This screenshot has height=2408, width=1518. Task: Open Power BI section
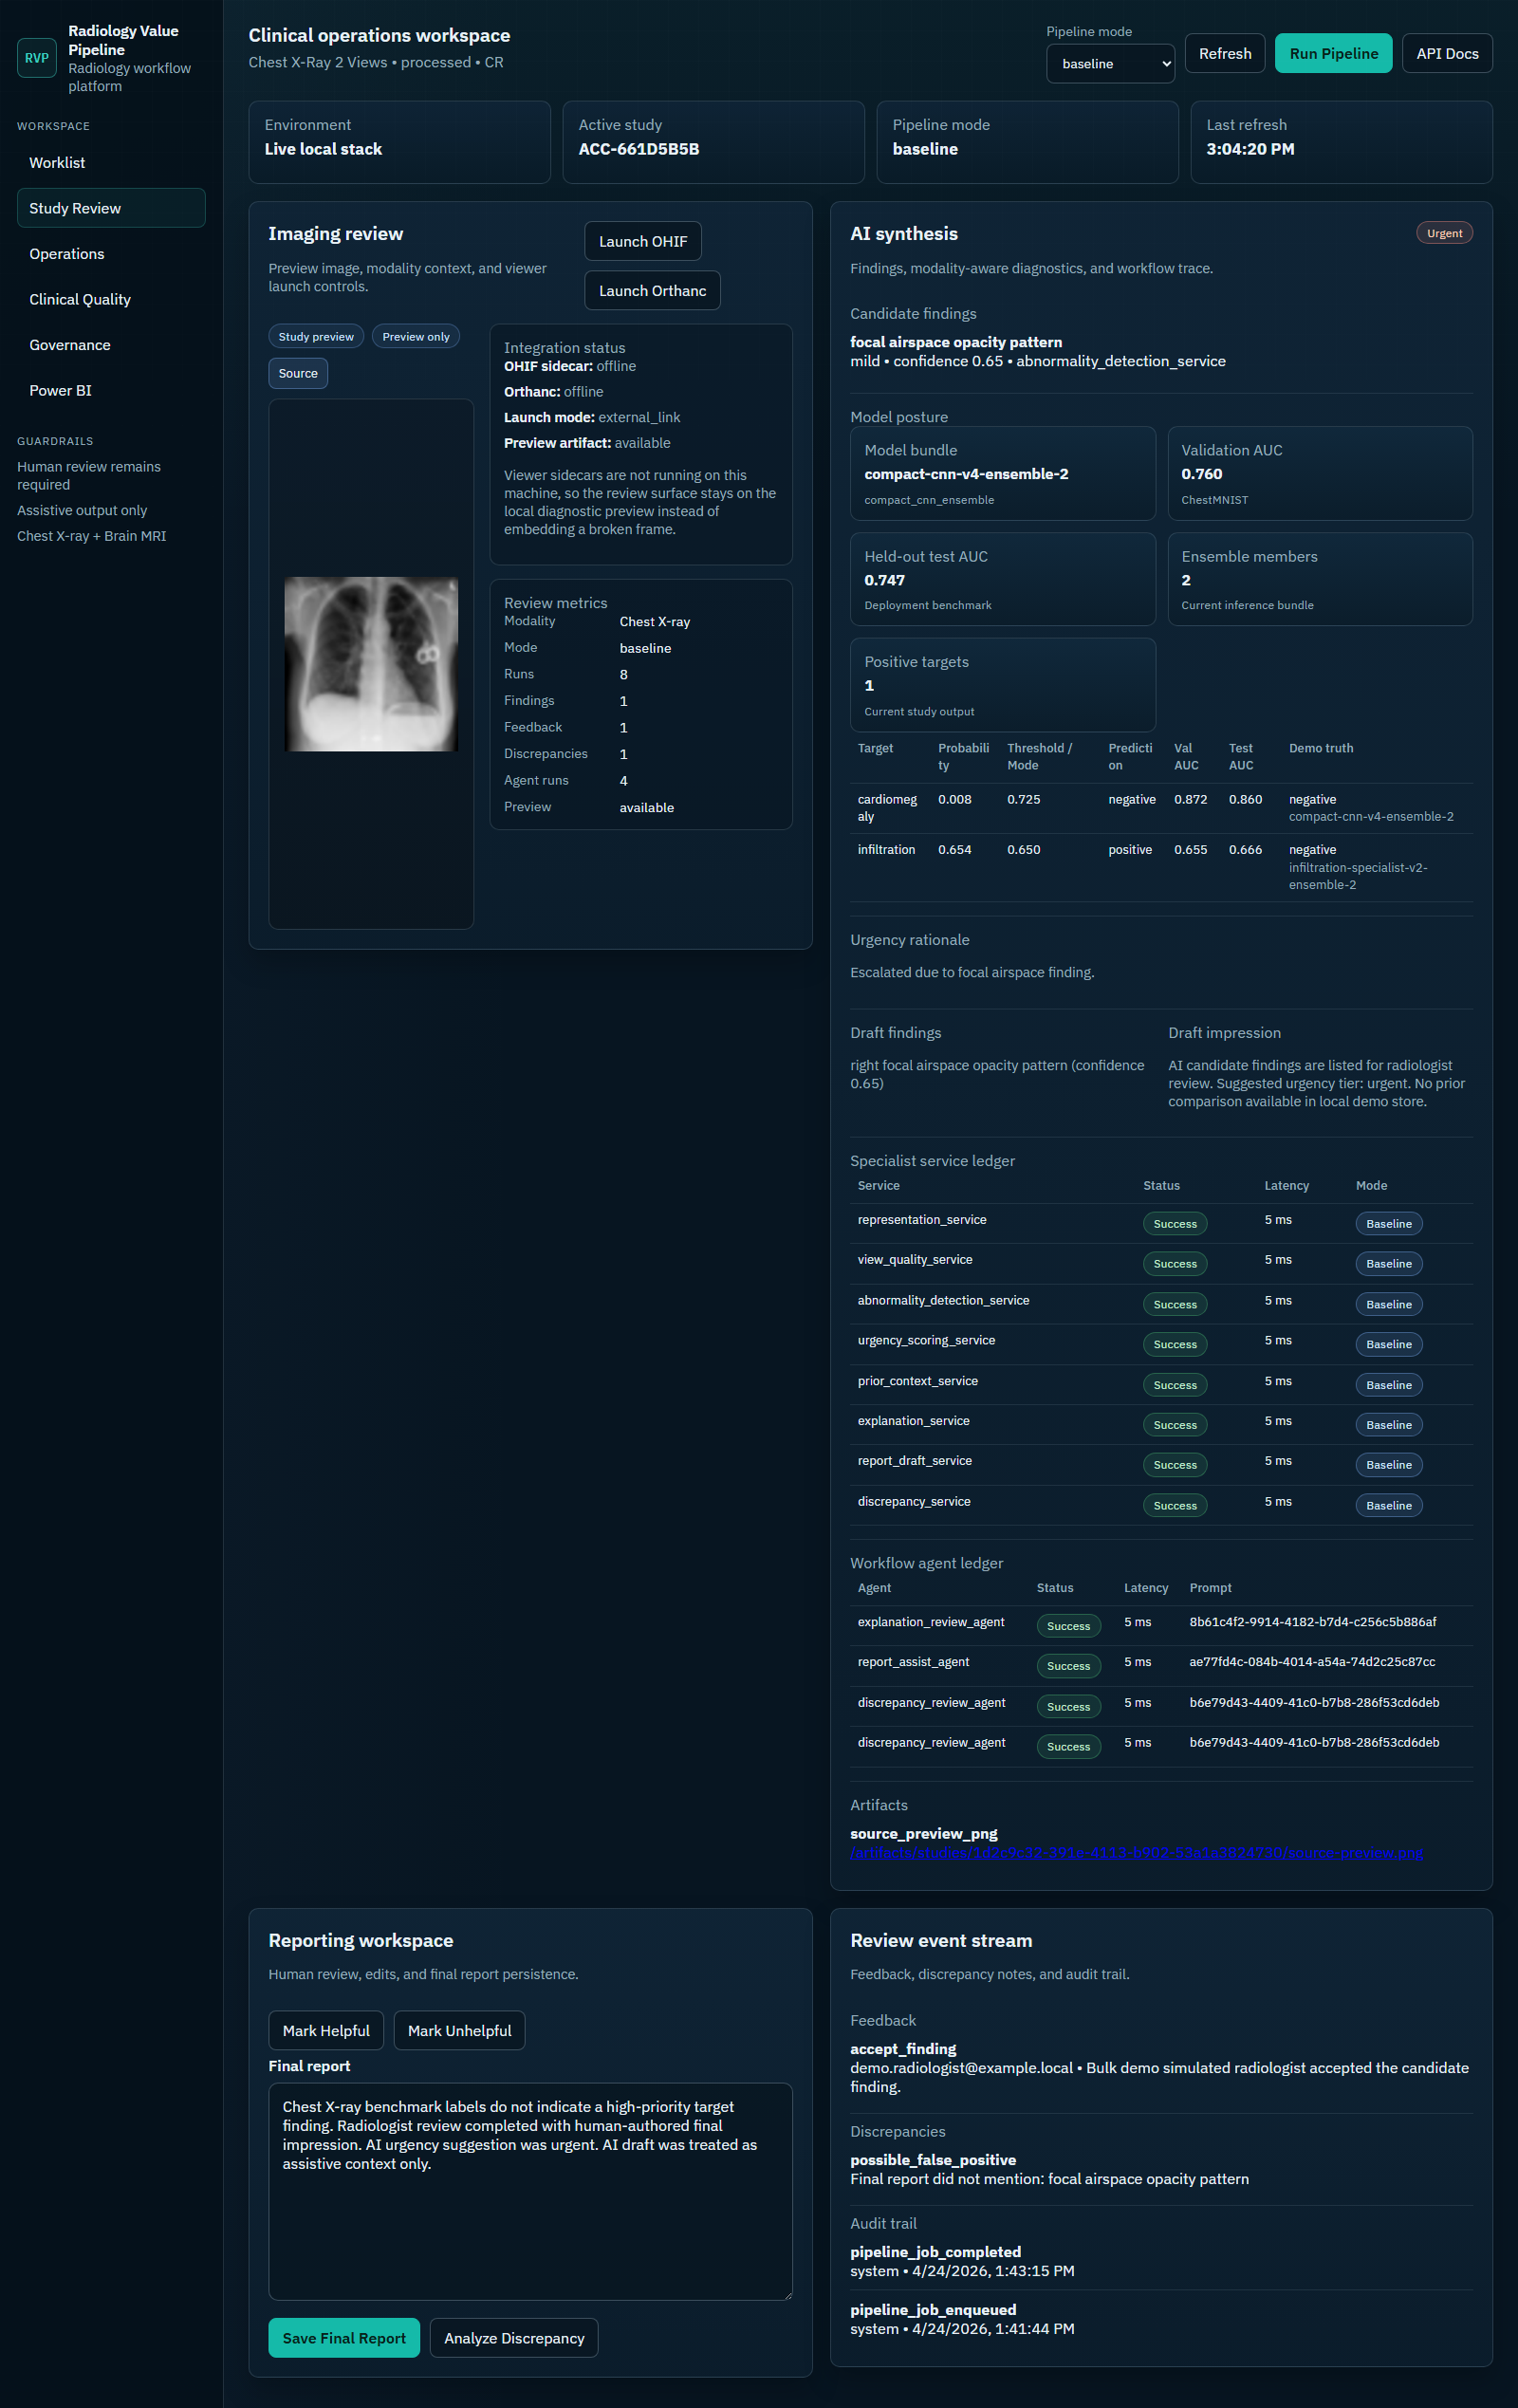[111, 391]
